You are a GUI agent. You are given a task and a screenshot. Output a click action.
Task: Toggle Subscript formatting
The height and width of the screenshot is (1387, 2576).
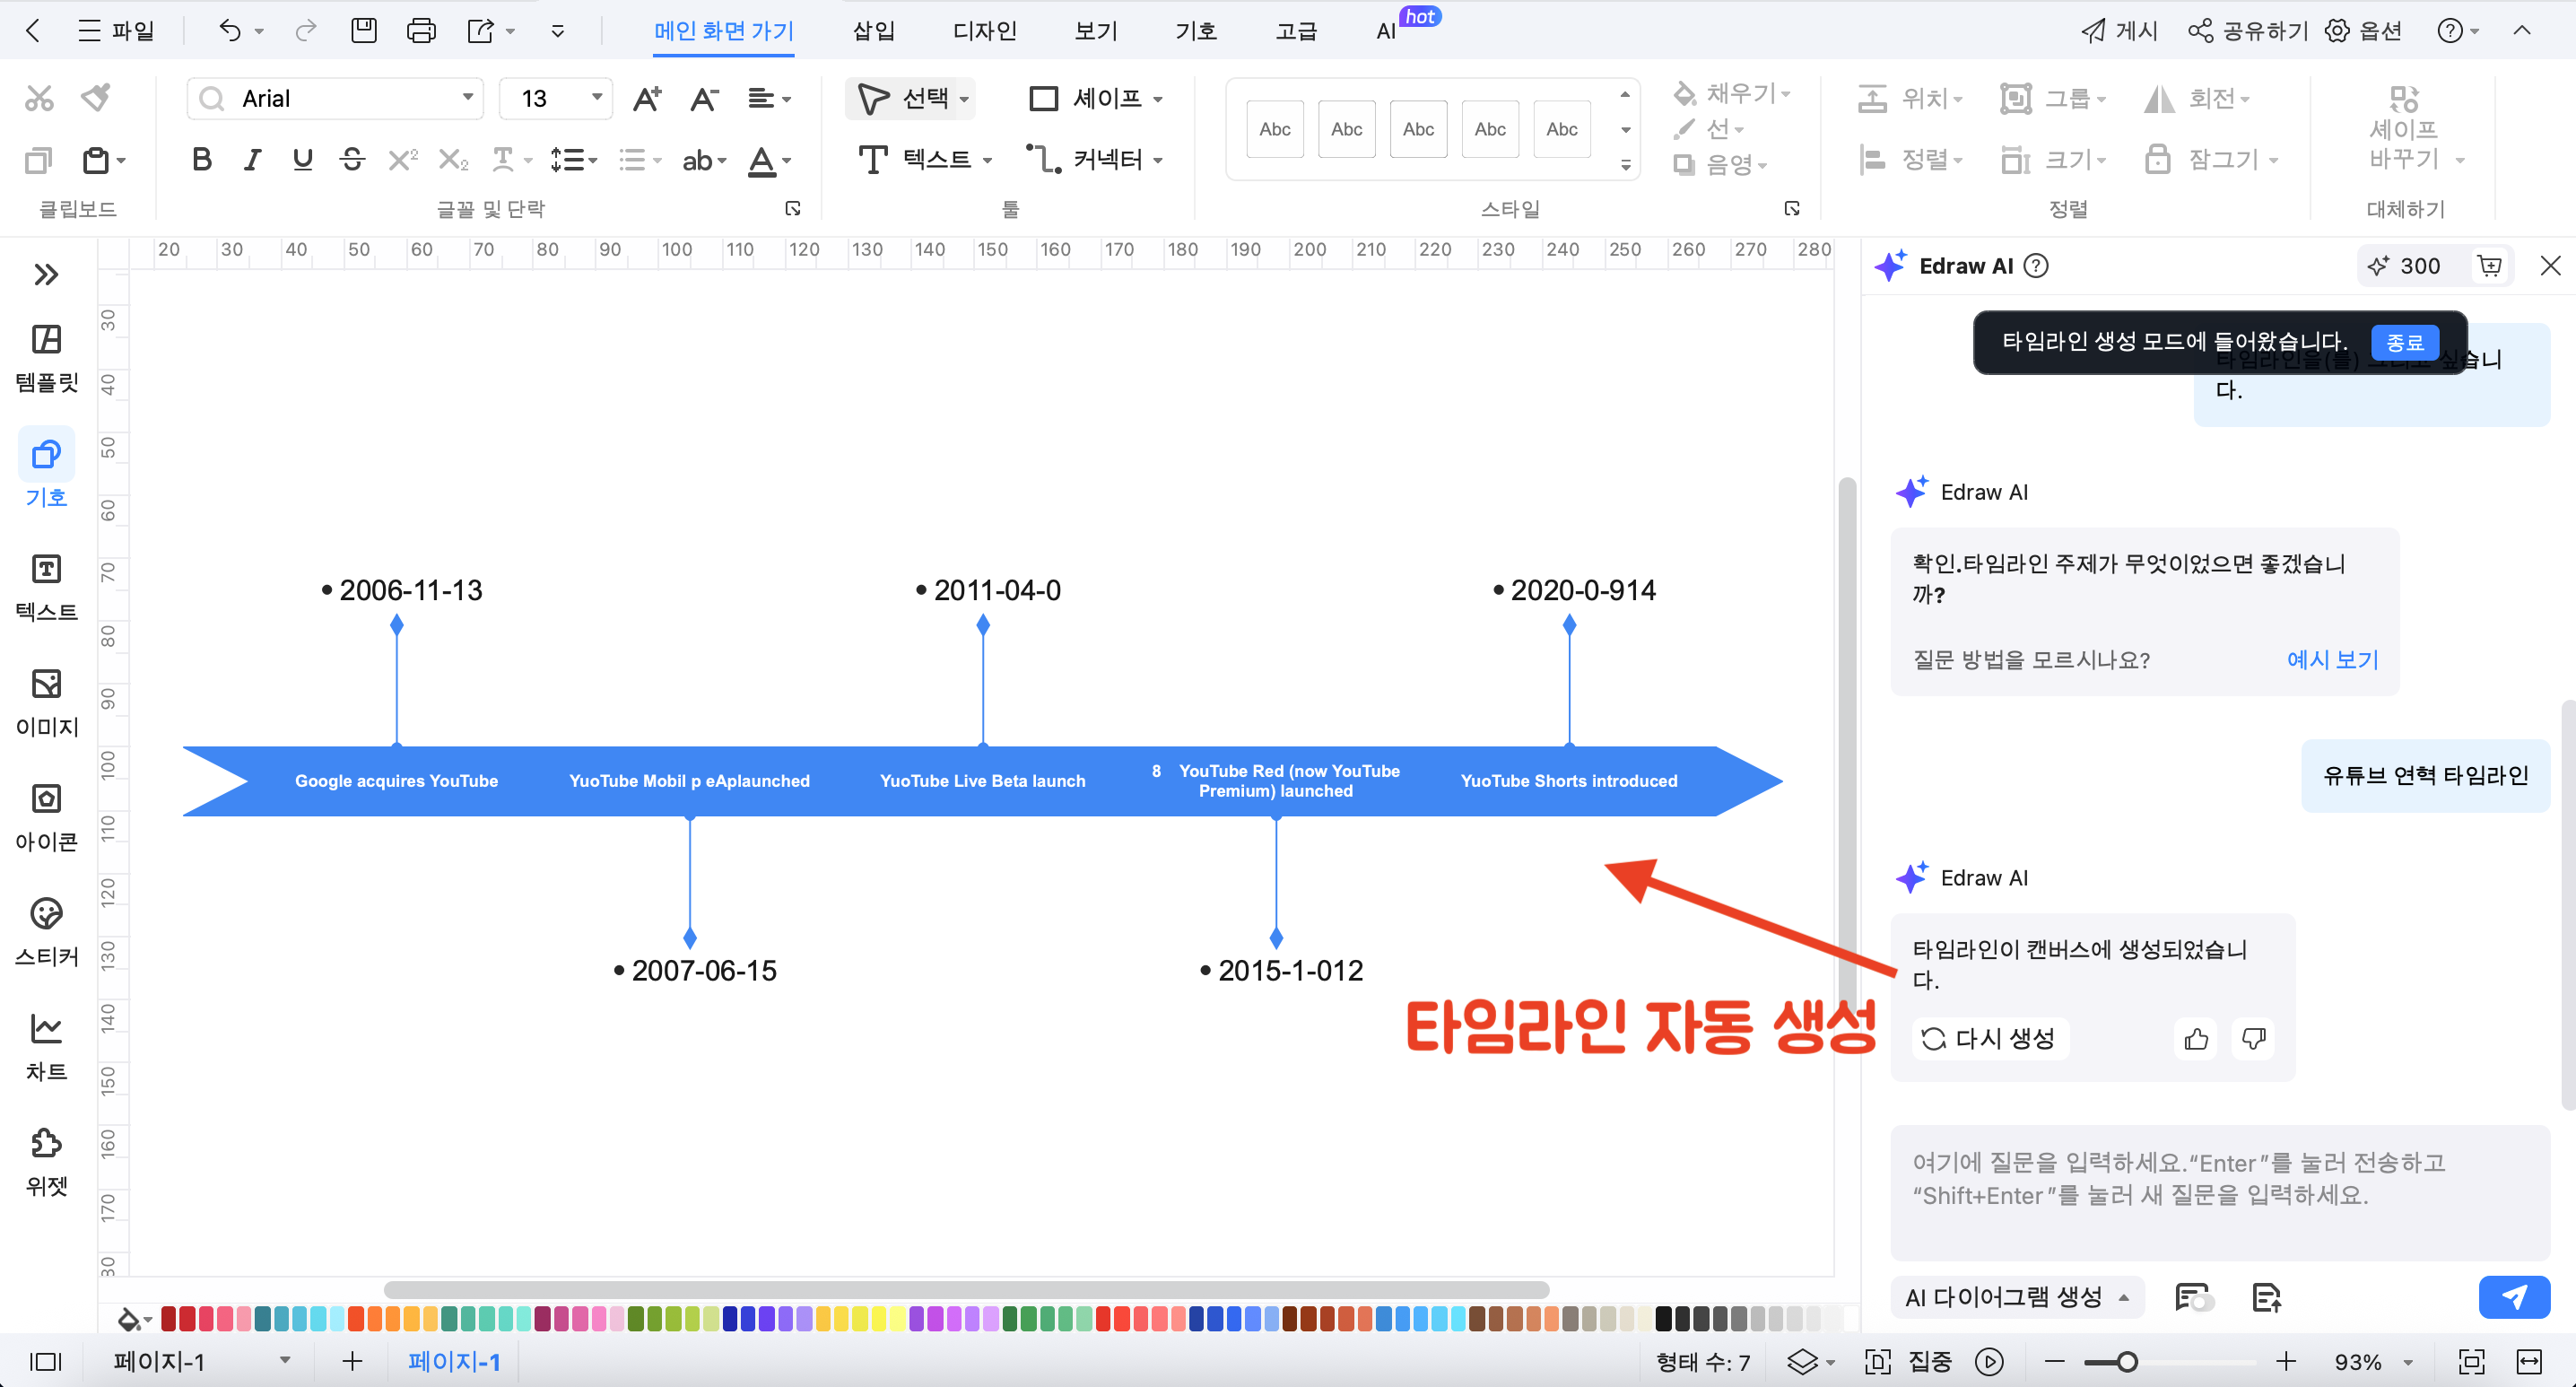pos(453,159)
